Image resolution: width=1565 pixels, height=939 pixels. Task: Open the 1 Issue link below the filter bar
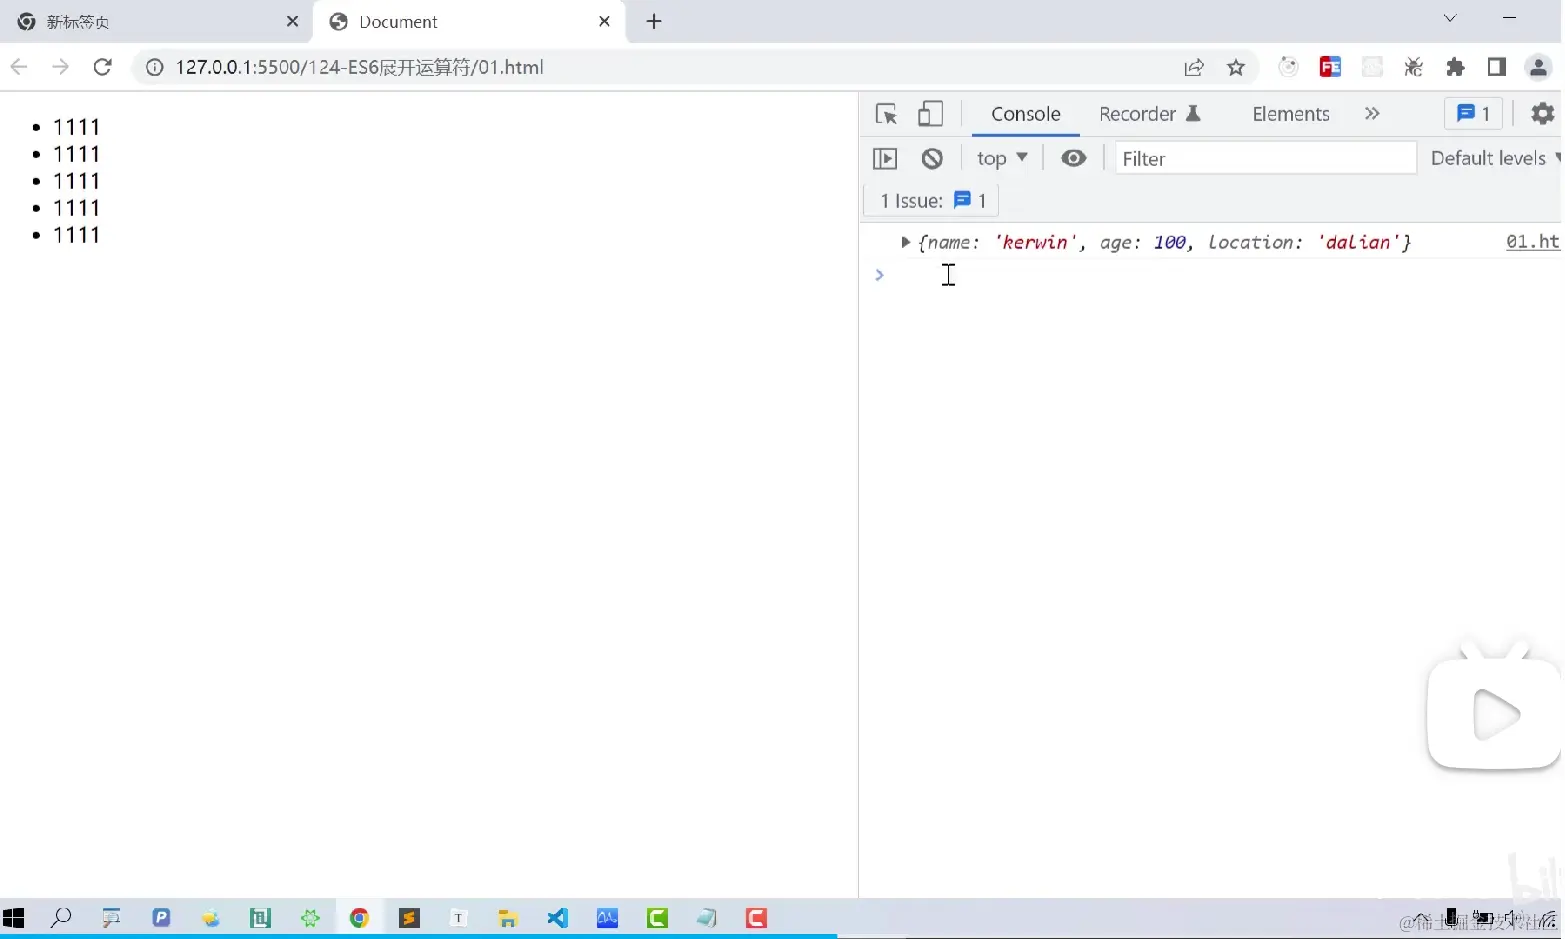(932, 200)
